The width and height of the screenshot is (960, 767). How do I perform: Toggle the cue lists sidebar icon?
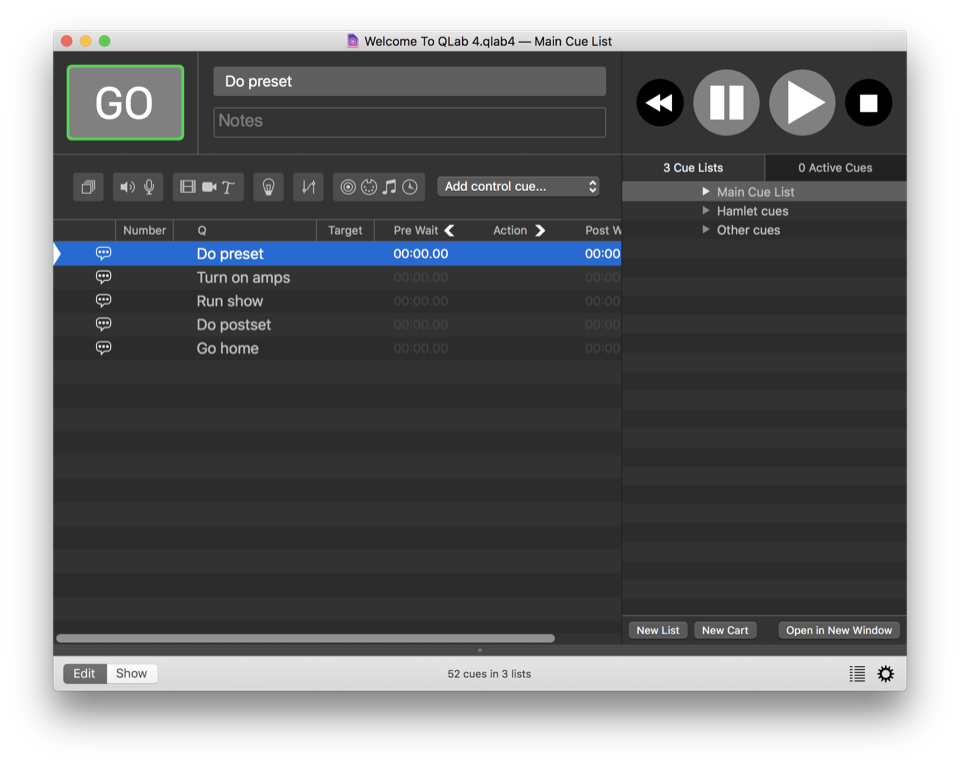(x=857, y=674)
